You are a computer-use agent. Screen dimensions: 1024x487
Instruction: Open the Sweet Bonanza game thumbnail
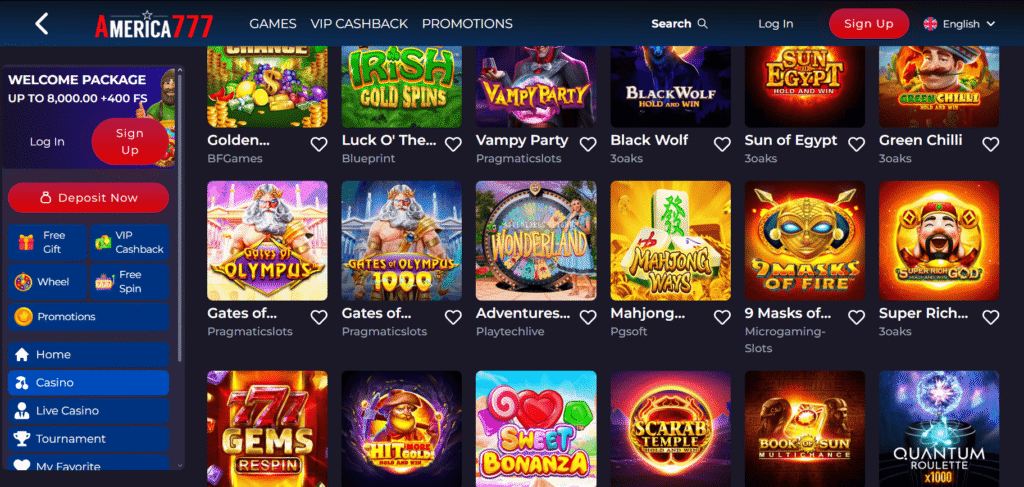(x=536, y=429)
